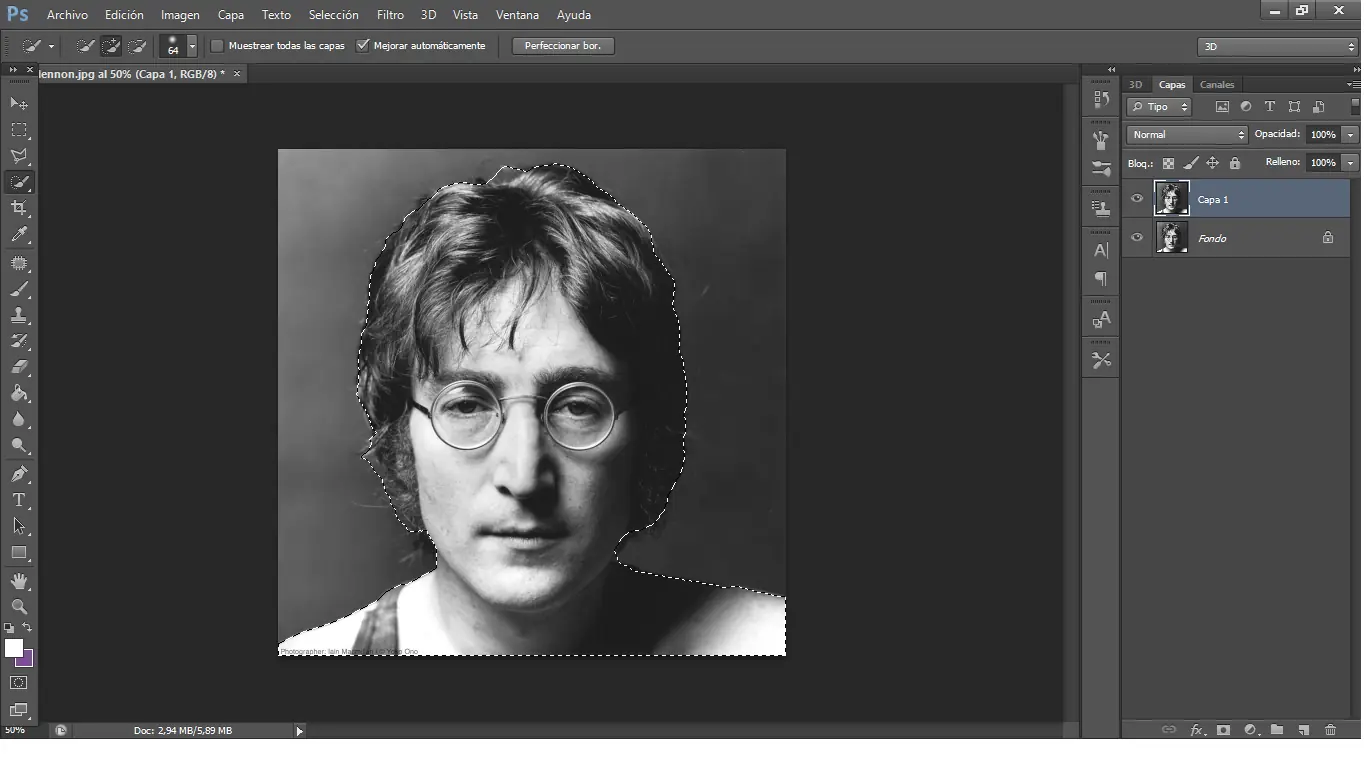Image resolution: width=1366 pixels, height=768 pixels.
Task: Create a new layer from Layers panel
Action: pyautogui.click(x=1303, y=731)
